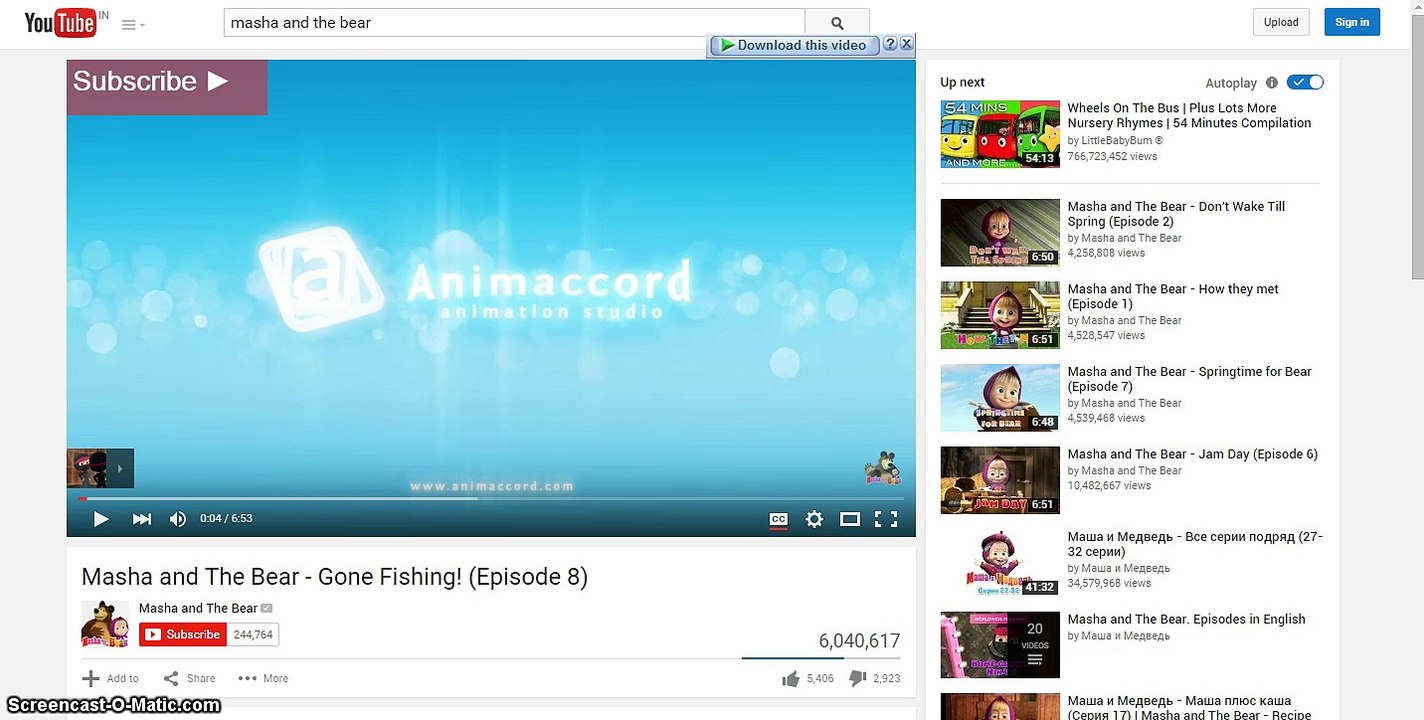Dislike the video with thumbs down
Screen dimensions: 1424x720
click(x=874, y=678)
